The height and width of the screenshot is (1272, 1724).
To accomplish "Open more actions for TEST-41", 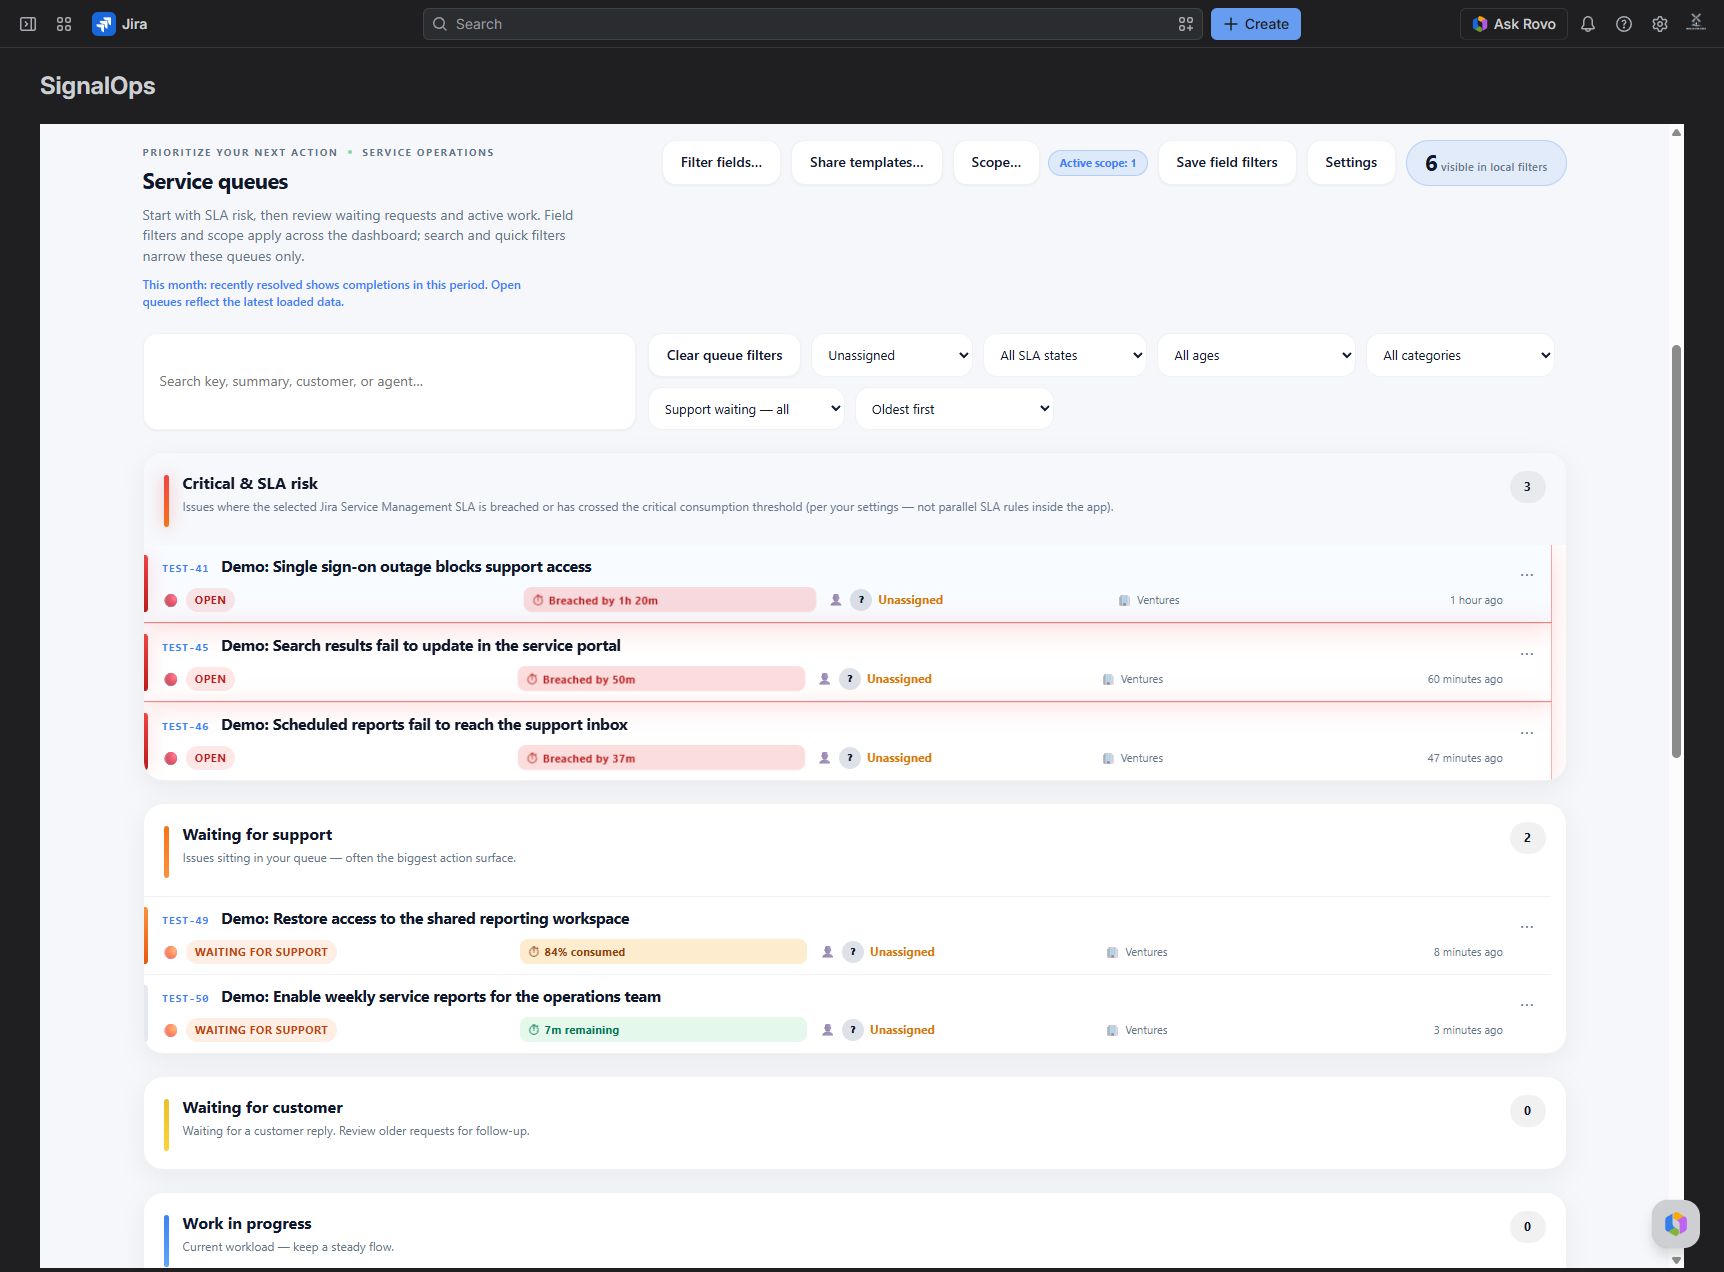I will pyautogui.click(x=1527, y=575).
